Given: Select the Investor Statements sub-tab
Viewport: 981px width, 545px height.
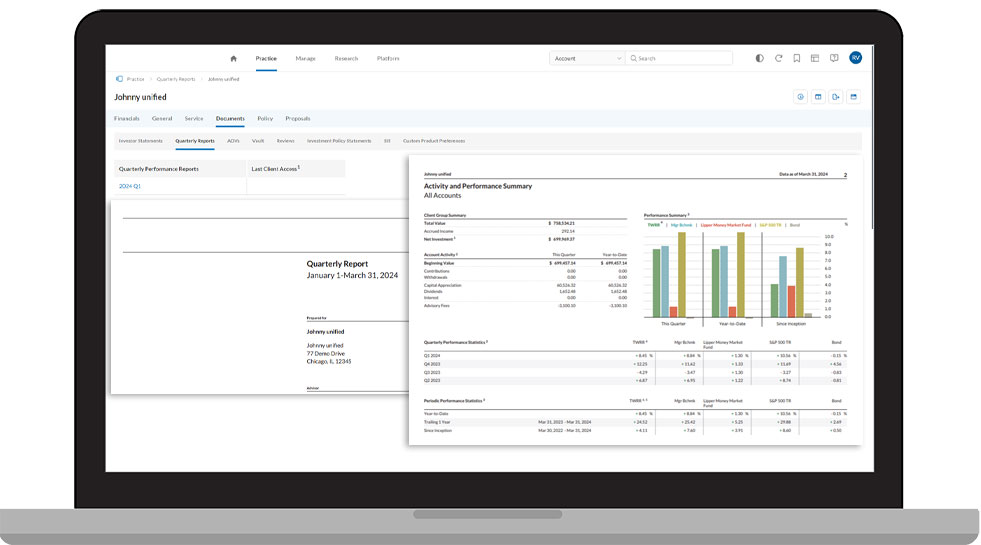Looking at the screenshot, I should click(140, 141).
